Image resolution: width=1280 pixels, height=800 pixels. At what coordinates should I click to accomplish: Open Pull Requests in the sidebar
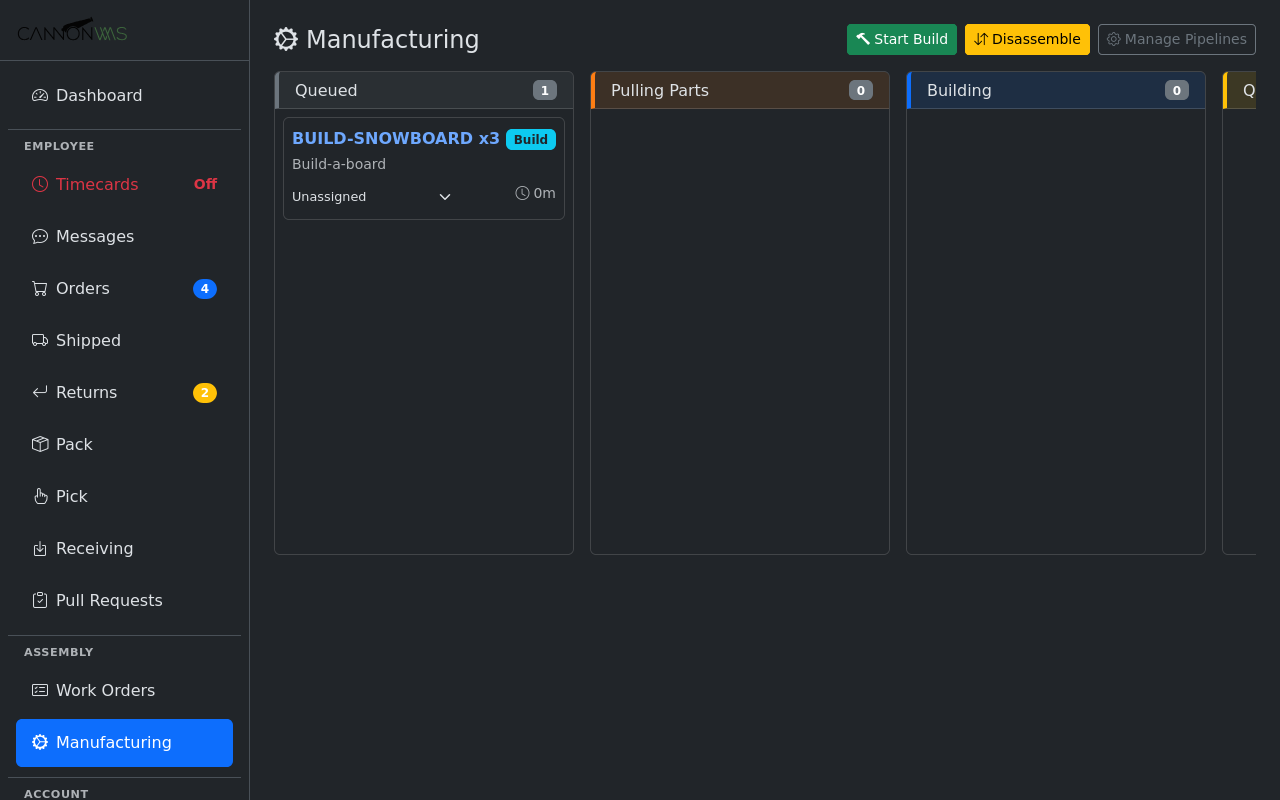click(109, 601)
